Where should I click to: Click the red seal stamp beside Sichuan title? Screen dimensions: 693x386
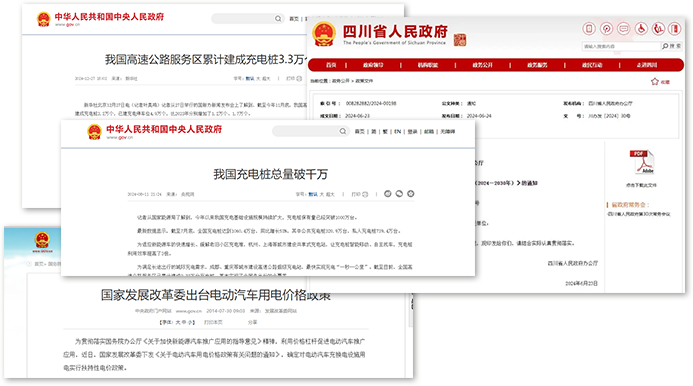[460, 40]
